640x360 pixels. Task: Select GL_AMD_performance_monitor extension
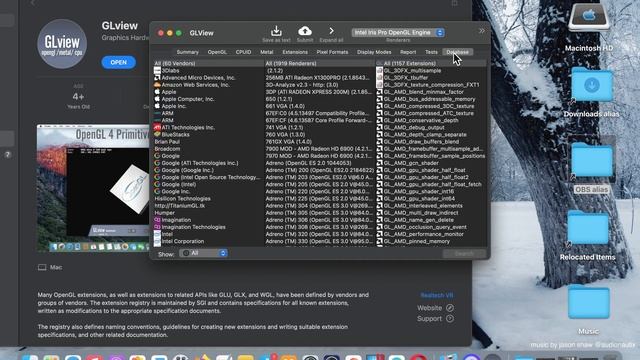click(431, 234)
